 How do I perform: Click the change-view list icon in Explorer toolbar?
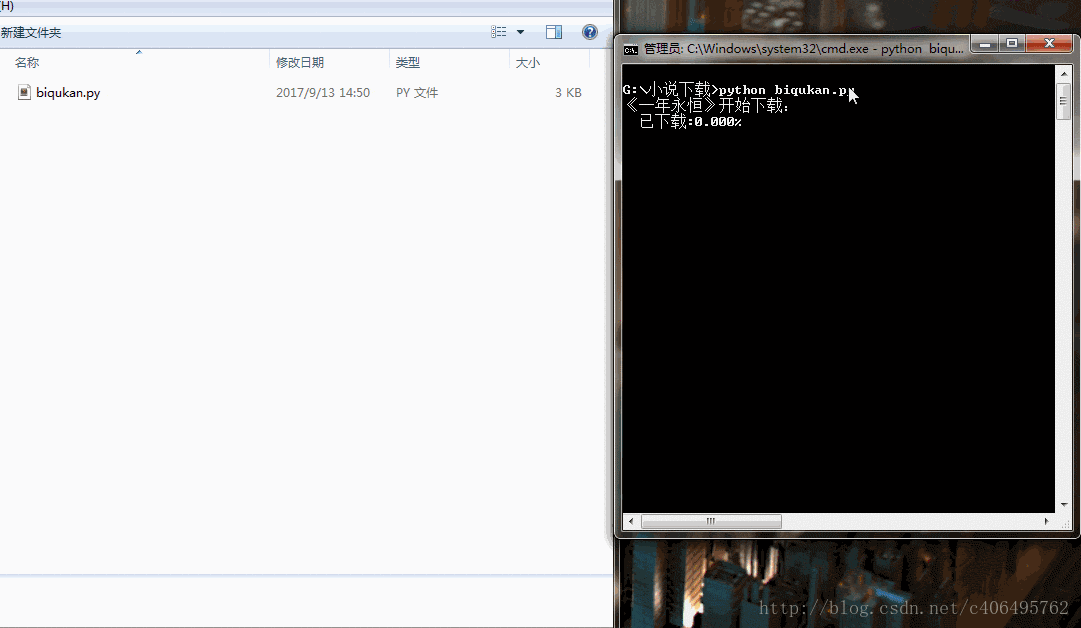(498, 31)
